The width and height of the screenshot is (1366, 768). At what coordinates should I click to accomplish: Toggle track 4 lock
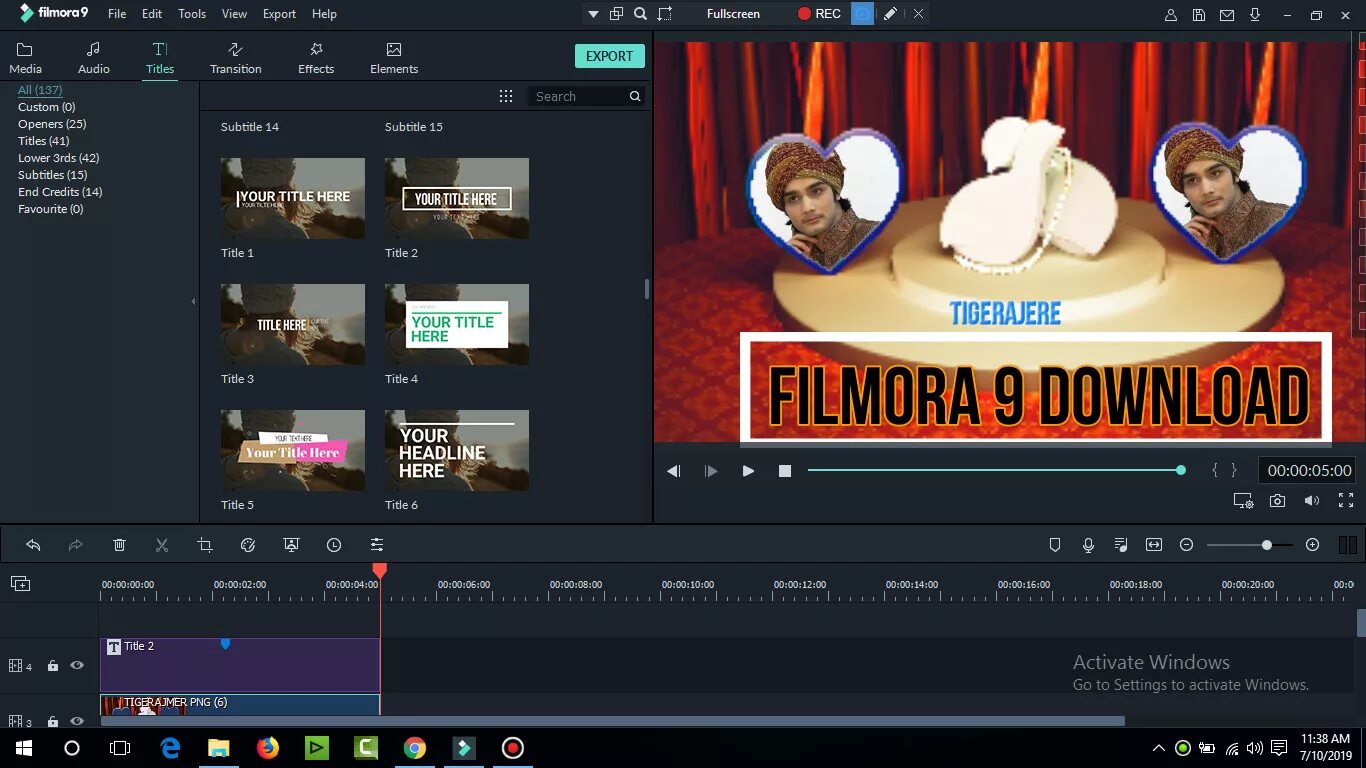(53, 665)
